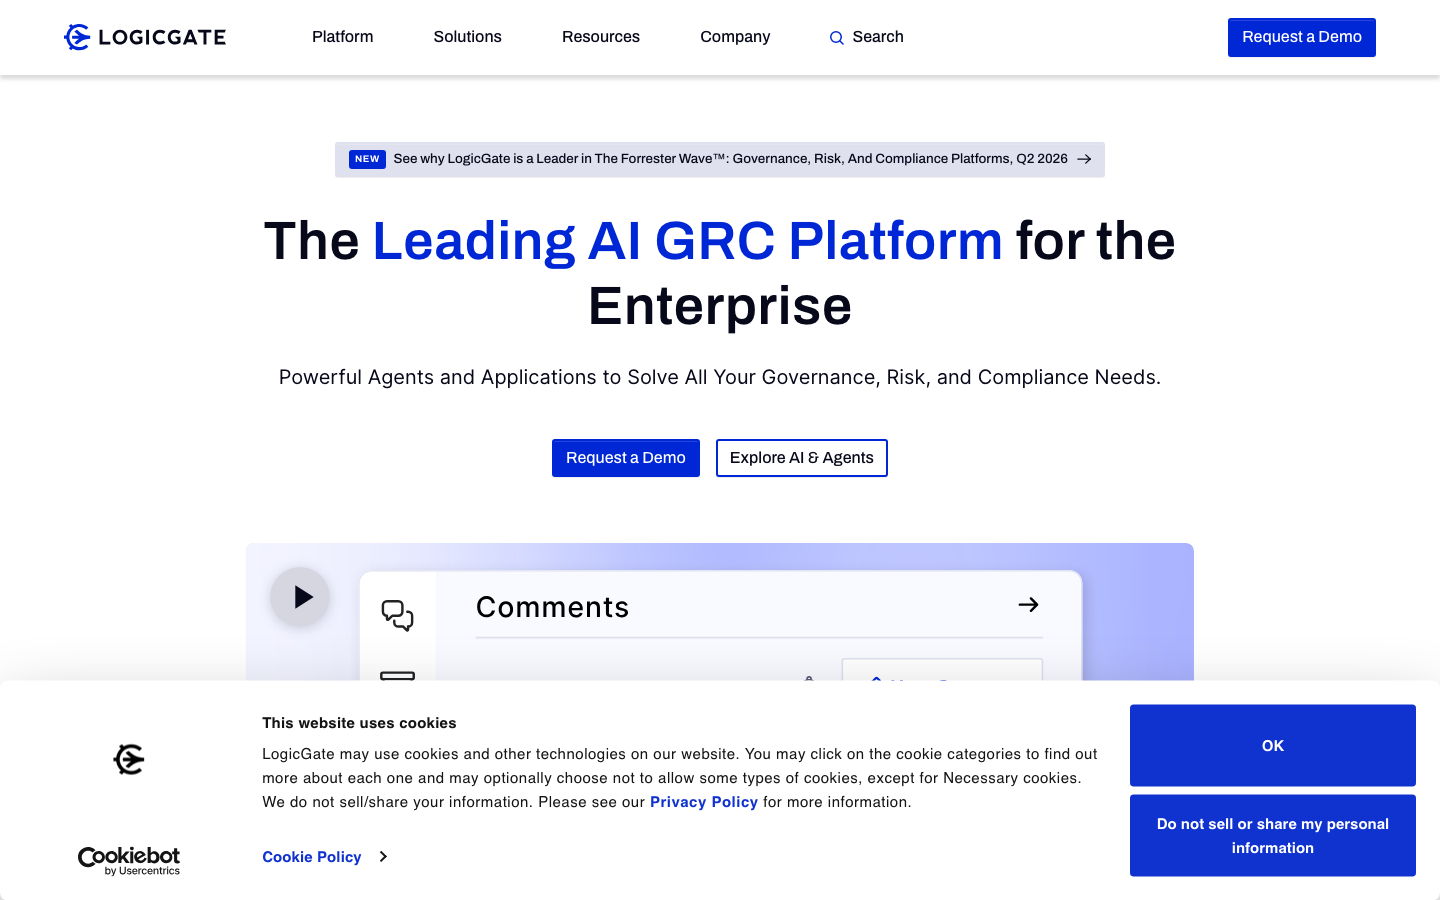Click the Search magnifier icon
Viewport: 1440px width, 900px height.
[x=837, y=38]
